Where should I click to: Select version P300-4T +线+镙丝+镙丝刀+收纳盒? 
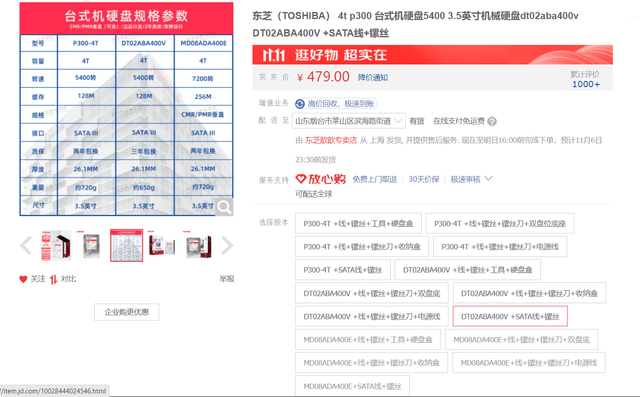click(x=362, y=247)
